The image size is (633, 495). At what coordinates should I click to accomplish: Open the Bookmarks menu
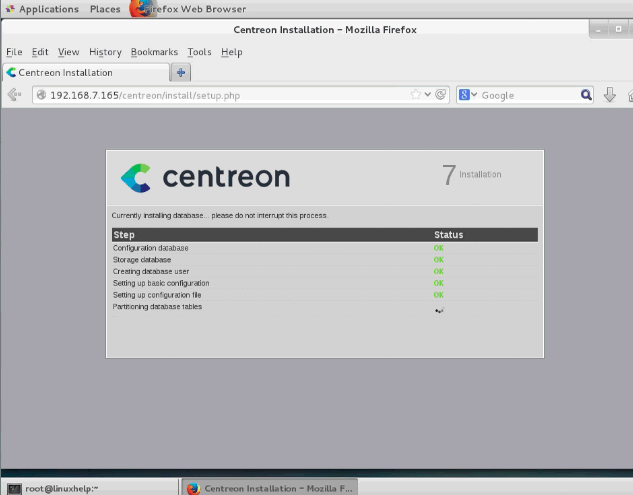click(154, 52)
